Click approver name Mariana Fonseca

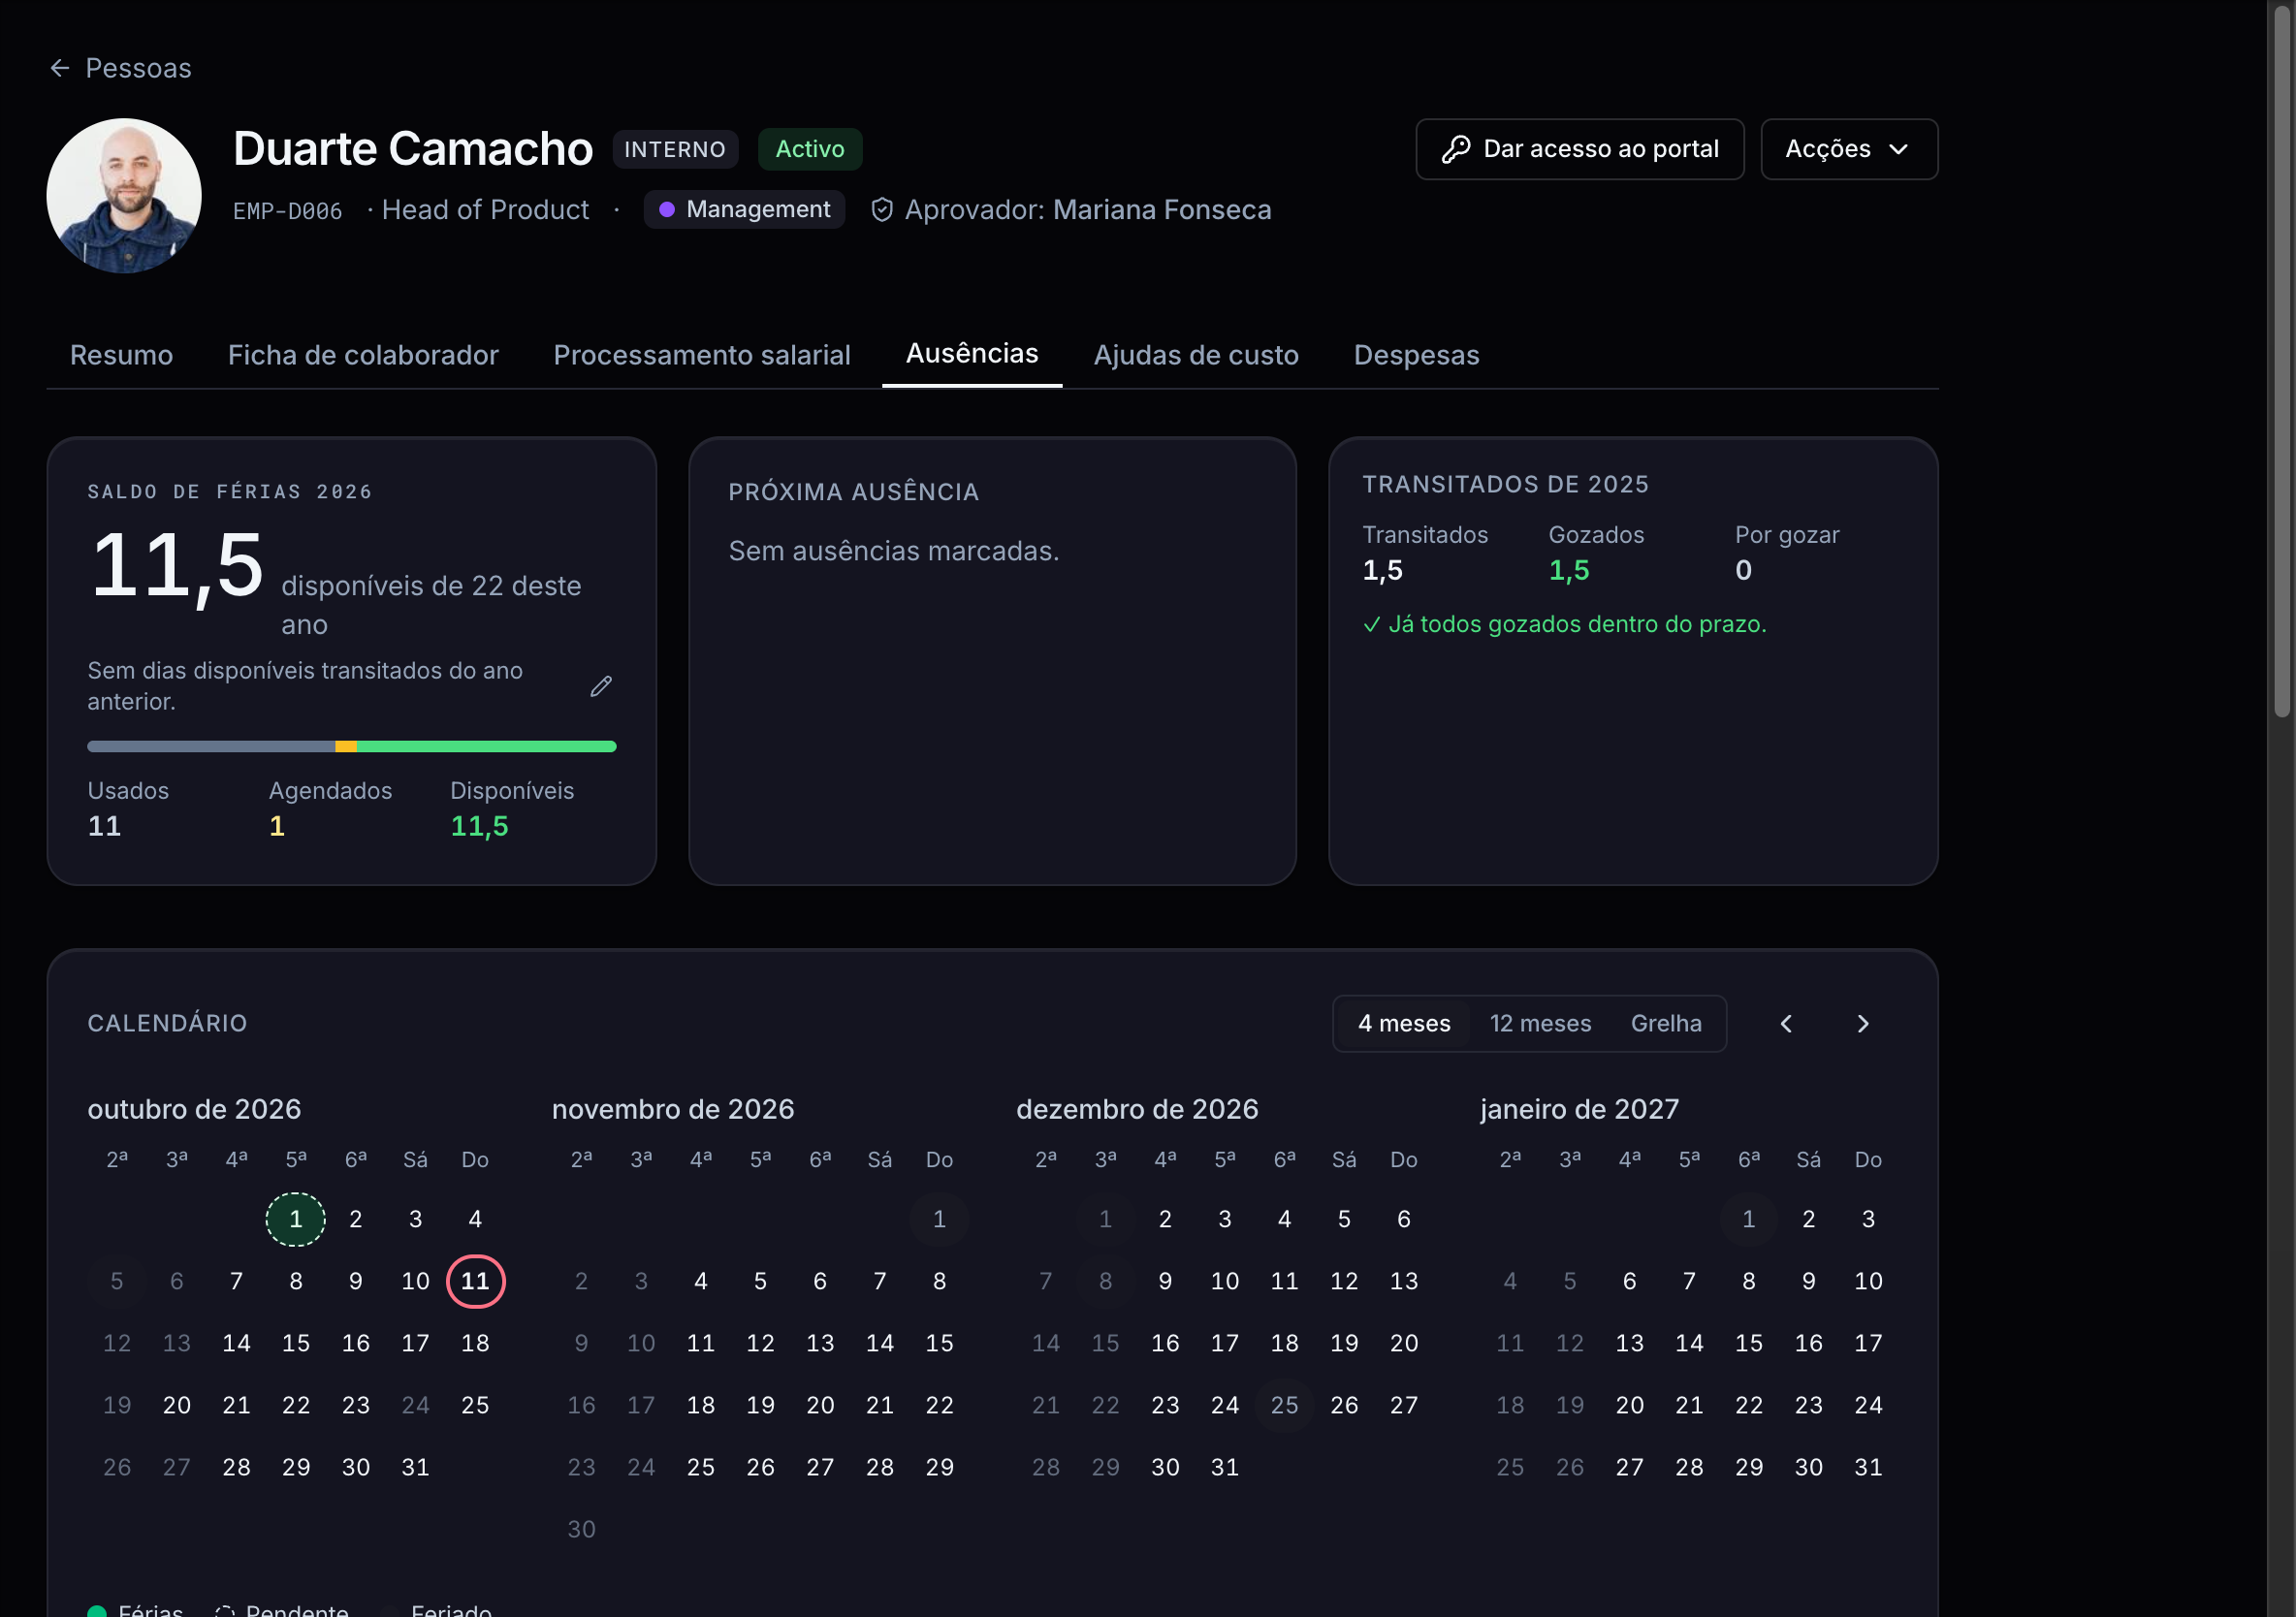[1162, 210]
